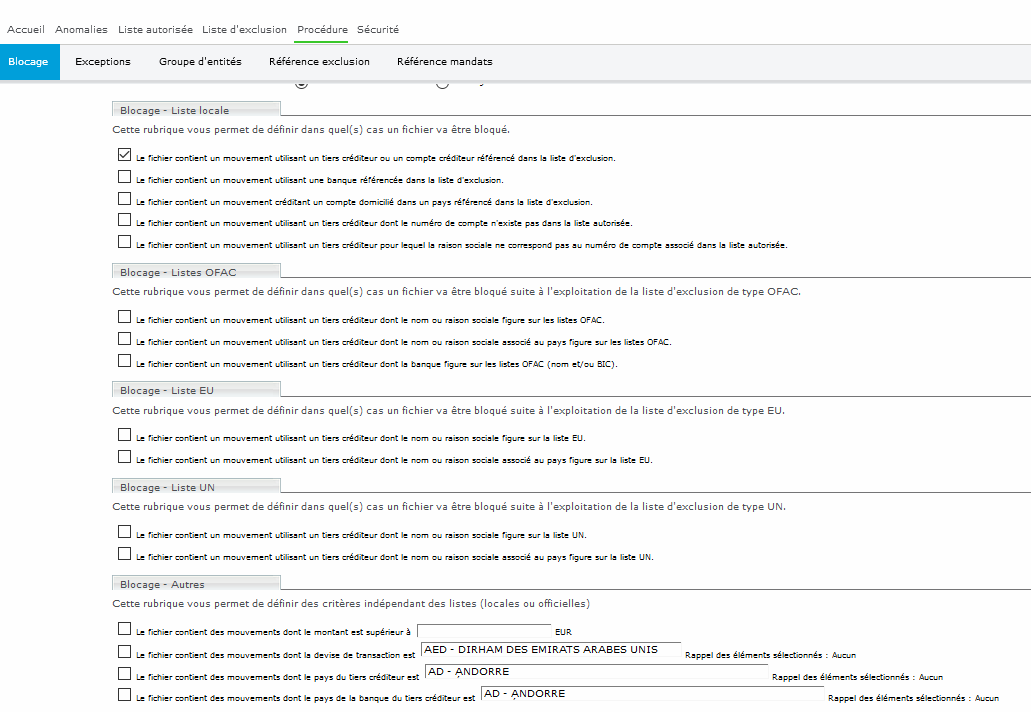
Task: Switch to the Référence exclusion tab
Action: 319,62
